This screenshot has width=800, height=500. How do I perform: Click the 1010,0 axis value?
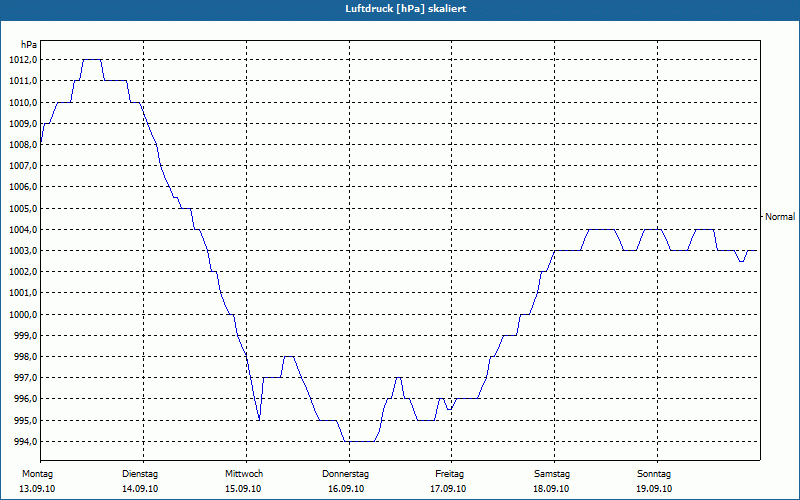tap(23, 102)
